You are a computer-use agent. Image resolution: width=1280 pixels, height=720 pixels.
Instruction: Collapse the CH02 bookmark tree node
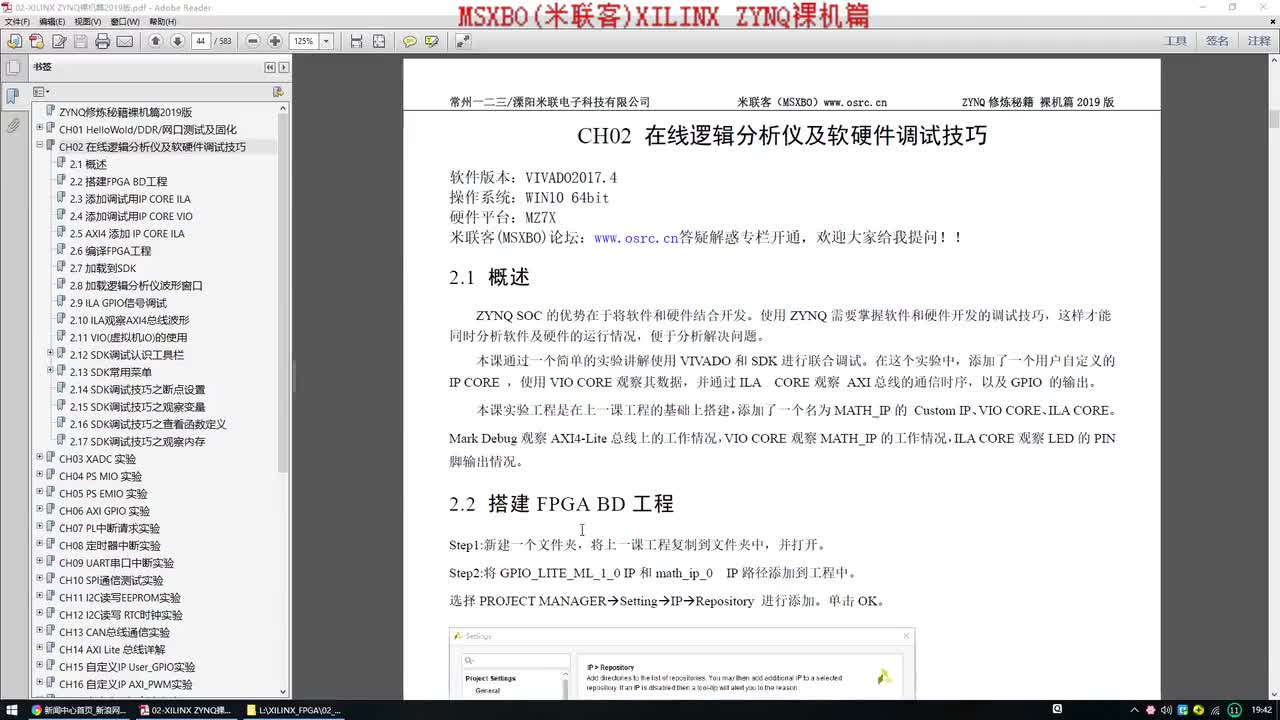[x=39, y=145]
